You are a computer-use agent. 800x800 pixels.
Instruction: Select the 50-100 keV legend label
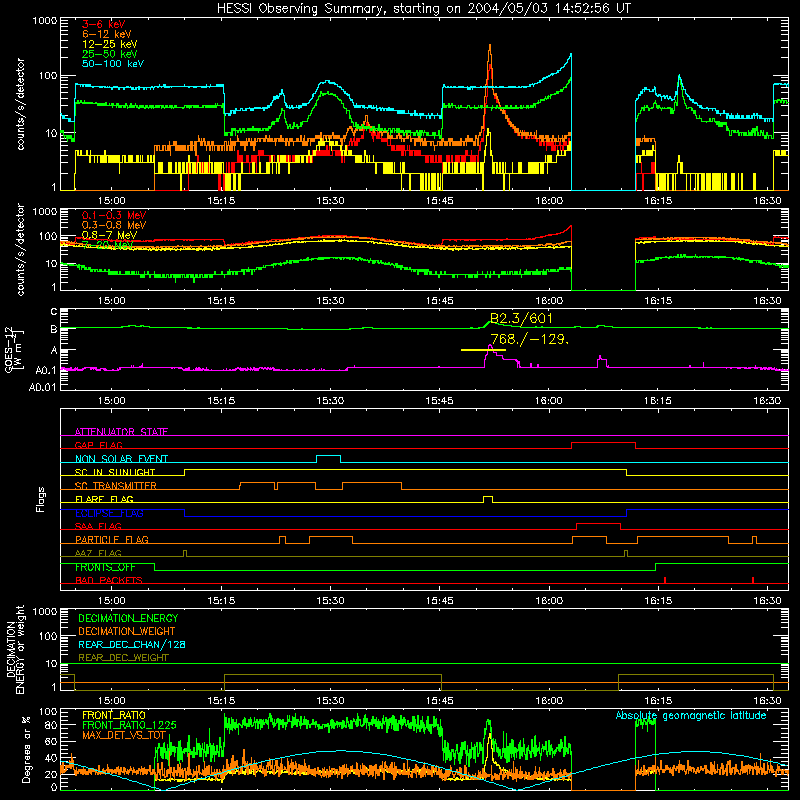112,63
